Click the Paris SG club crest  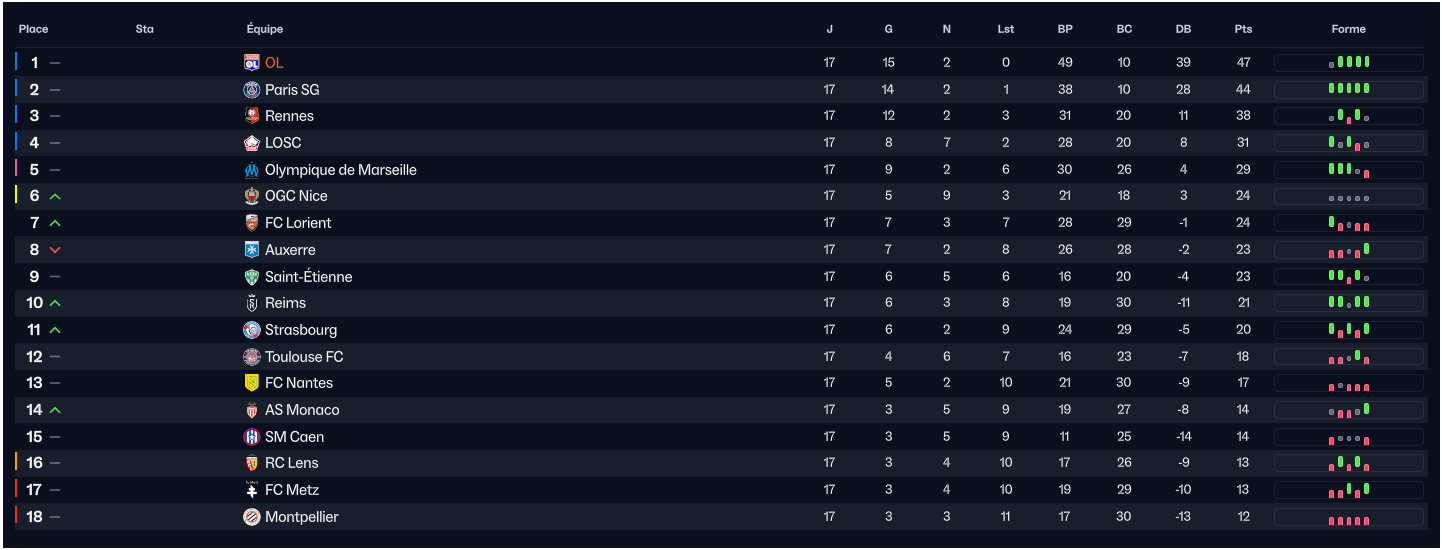pyautogui.click(x=252, y=90)
